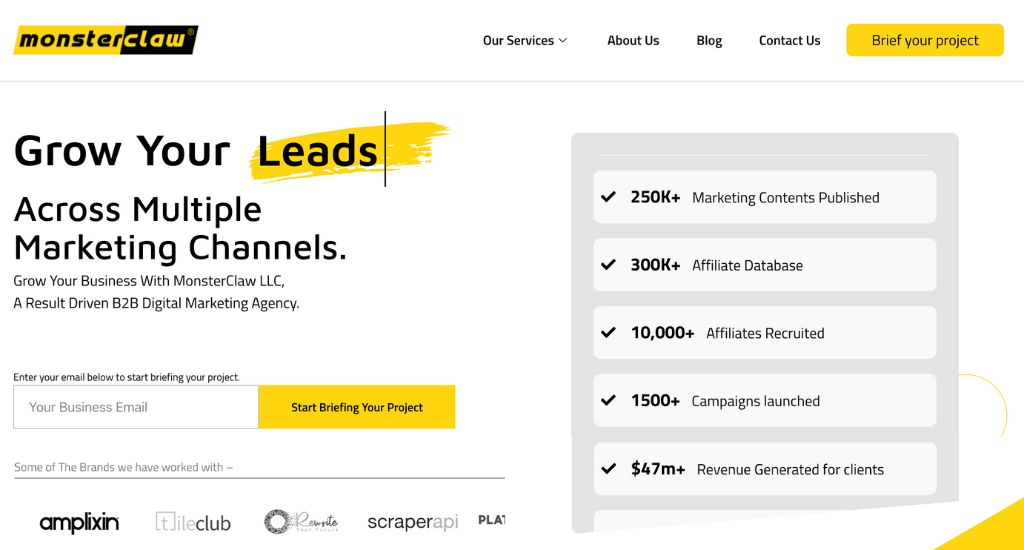This screenshot has width=1024, height=550.
Task: Click the Rewrite brand logo
Action: pyautogui.click(x=301, y=521)
